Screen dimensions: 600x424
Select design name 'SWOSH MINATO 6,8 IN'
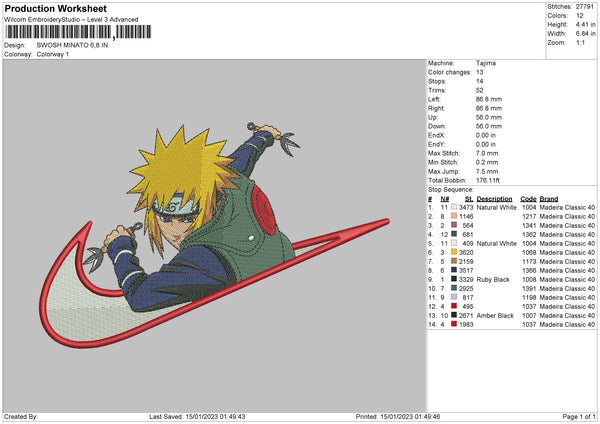coord(72,45)
